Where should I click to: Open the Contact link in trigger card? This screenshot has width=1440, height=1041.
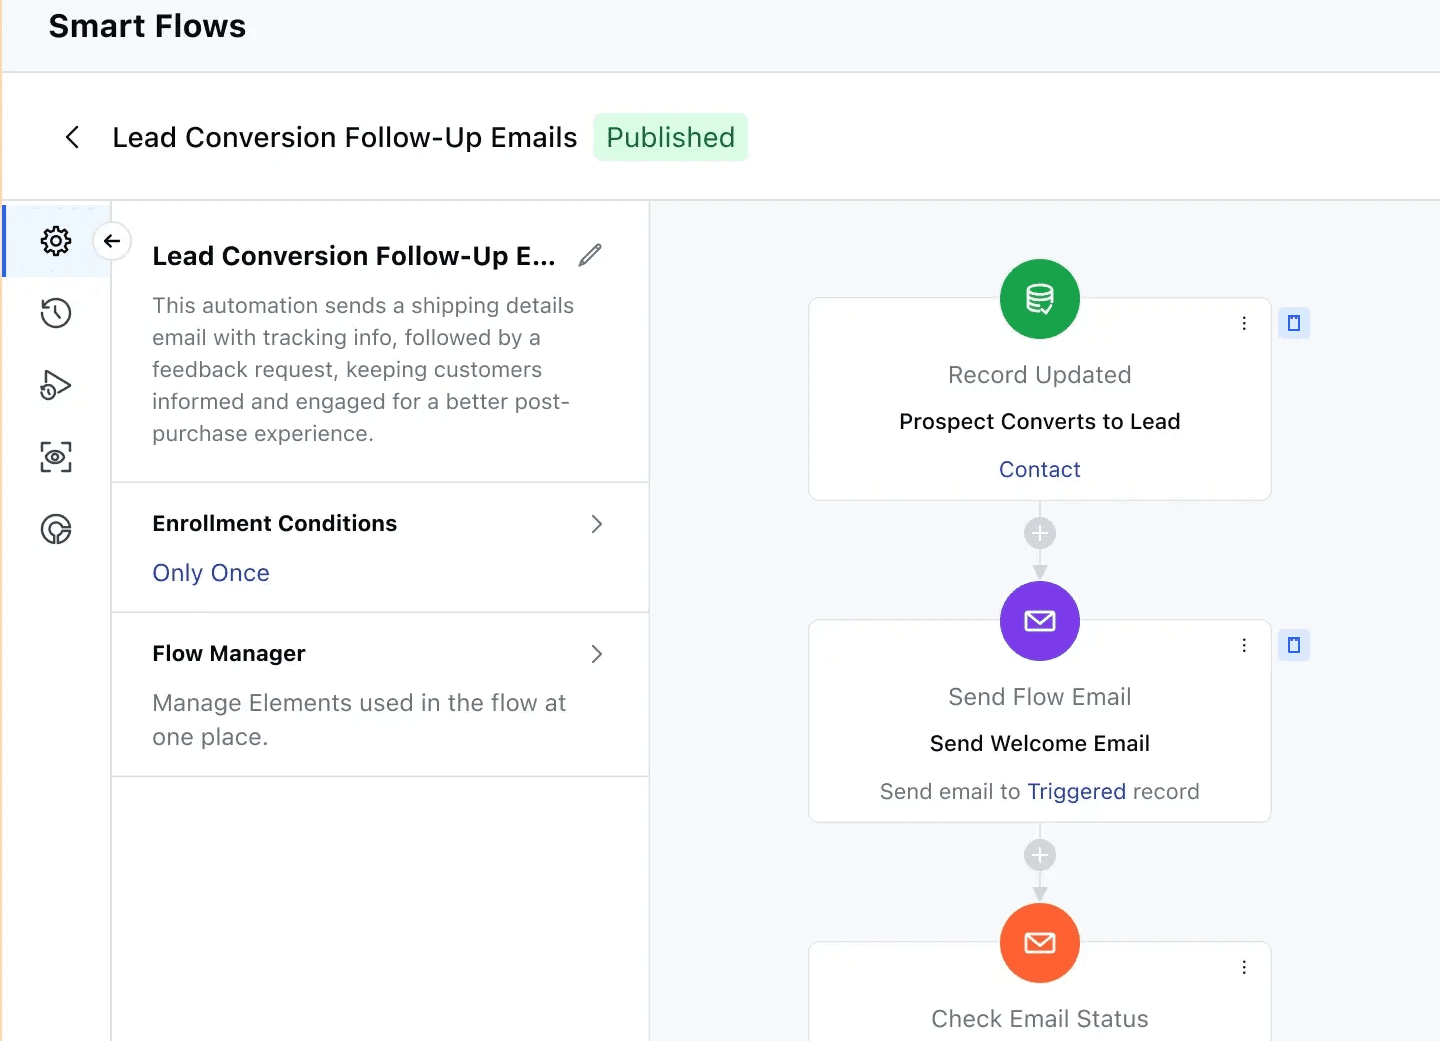click(1040, 469)
